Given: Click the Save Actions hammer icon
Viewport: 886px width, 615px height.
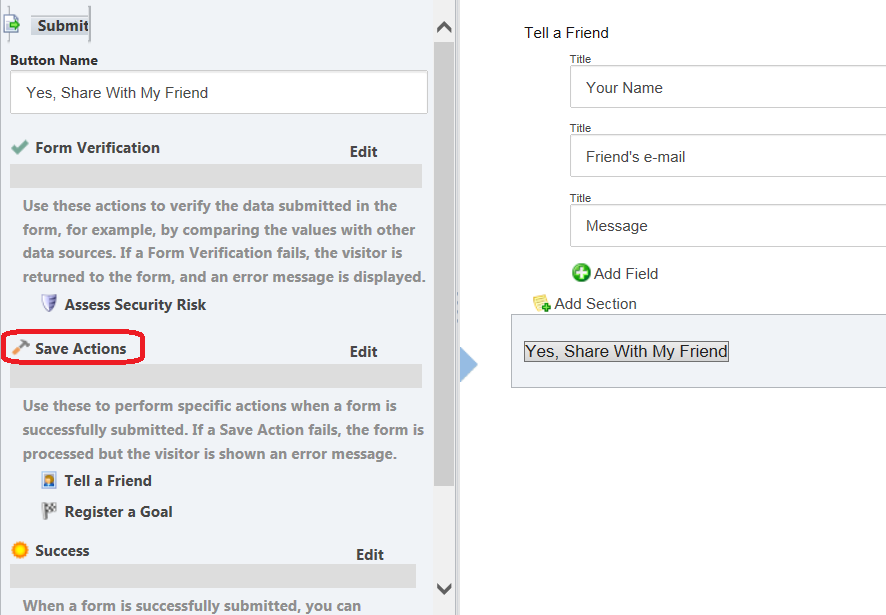Looking at the screenshot, I should [21, 348].
